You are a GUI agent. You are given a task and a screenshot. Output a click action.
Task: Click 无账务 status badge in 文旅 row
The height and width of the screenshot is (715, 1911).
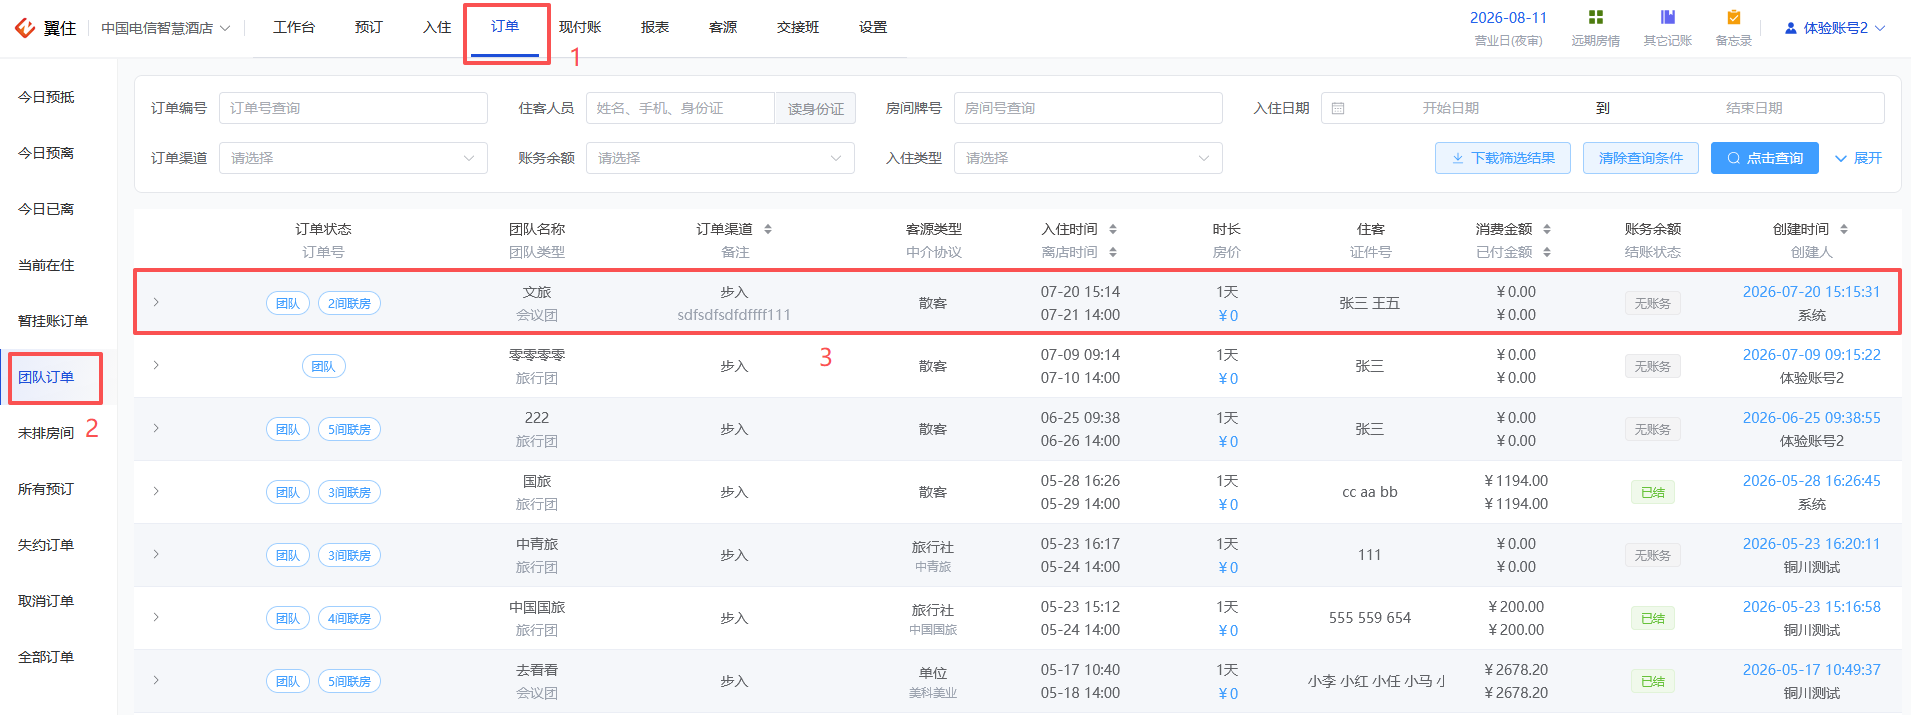tap(1653, 303)
